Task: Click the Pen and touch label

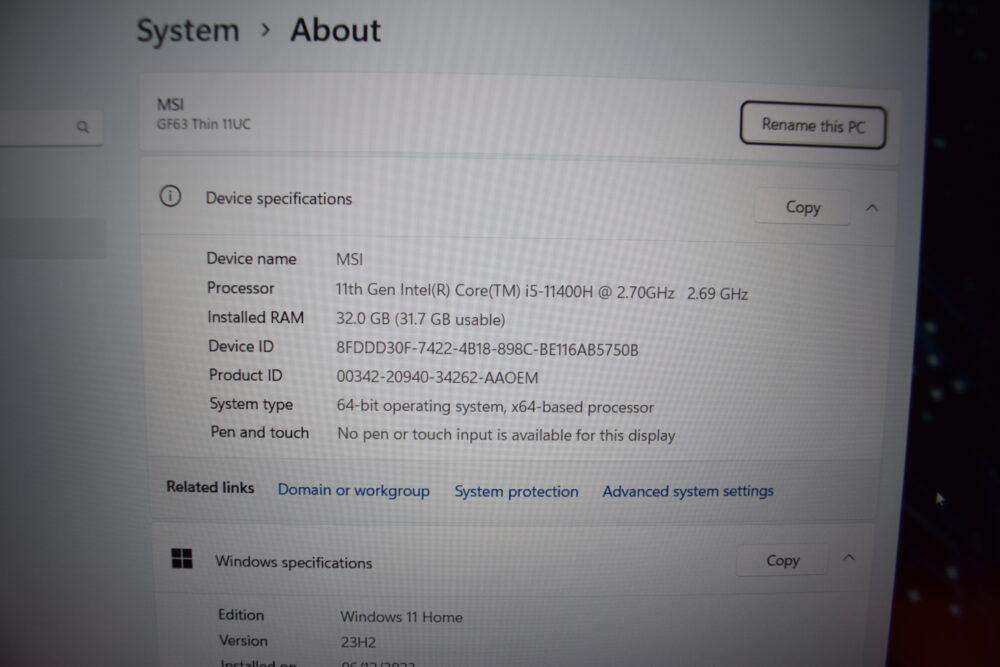Action: pos(260,432)
